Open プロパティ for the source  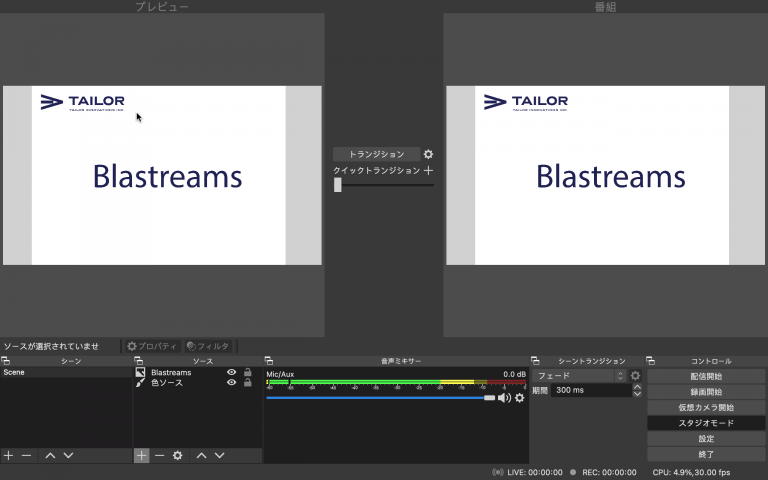tap(151, 346)
